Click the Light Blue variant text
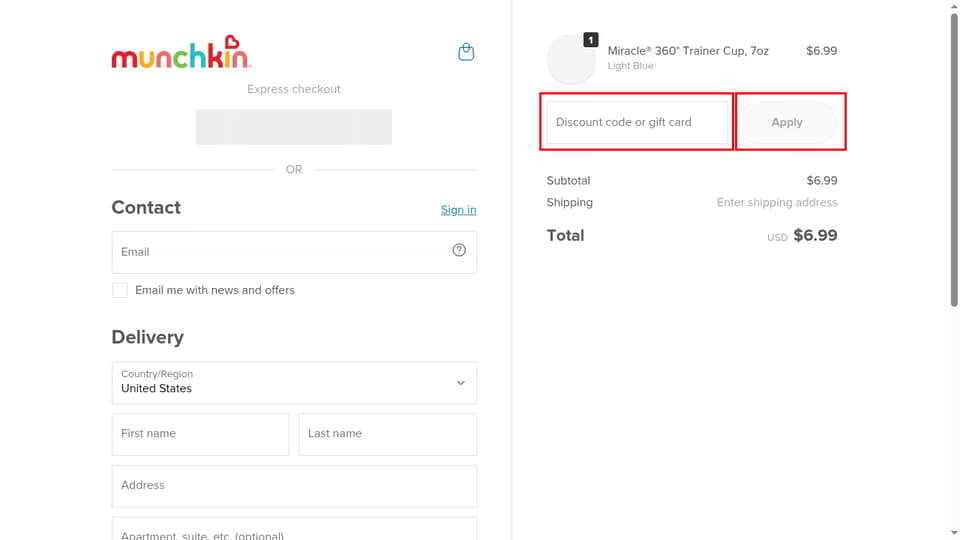 pyautogui.click(x=630, y=66)
